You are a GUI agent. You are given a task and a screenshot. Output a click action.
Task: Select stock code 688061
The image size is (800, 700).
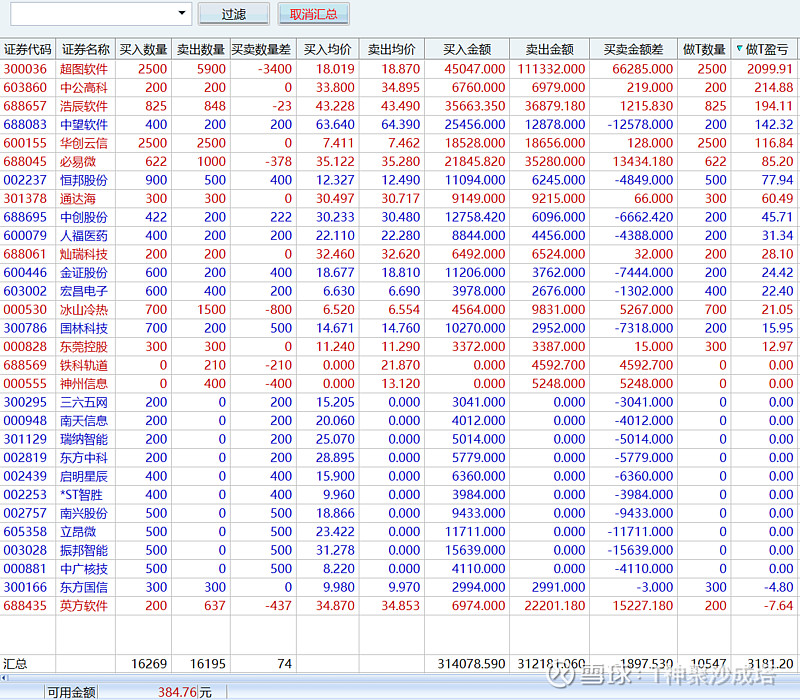point(25,254)
